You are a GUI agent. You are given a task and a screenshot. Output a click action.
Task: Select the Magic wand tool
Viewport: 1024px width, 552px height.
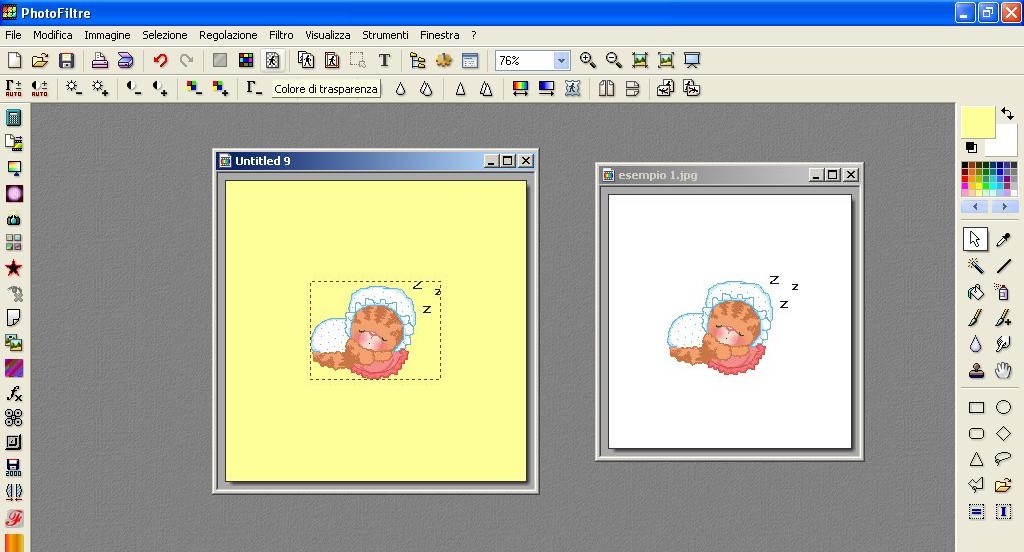pos(976,266)
